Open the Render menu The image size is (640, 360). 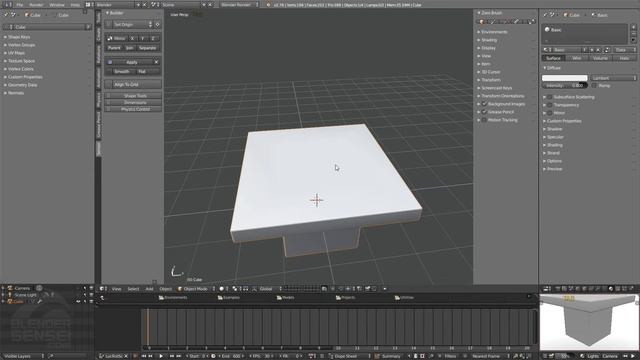click(36, 5)
